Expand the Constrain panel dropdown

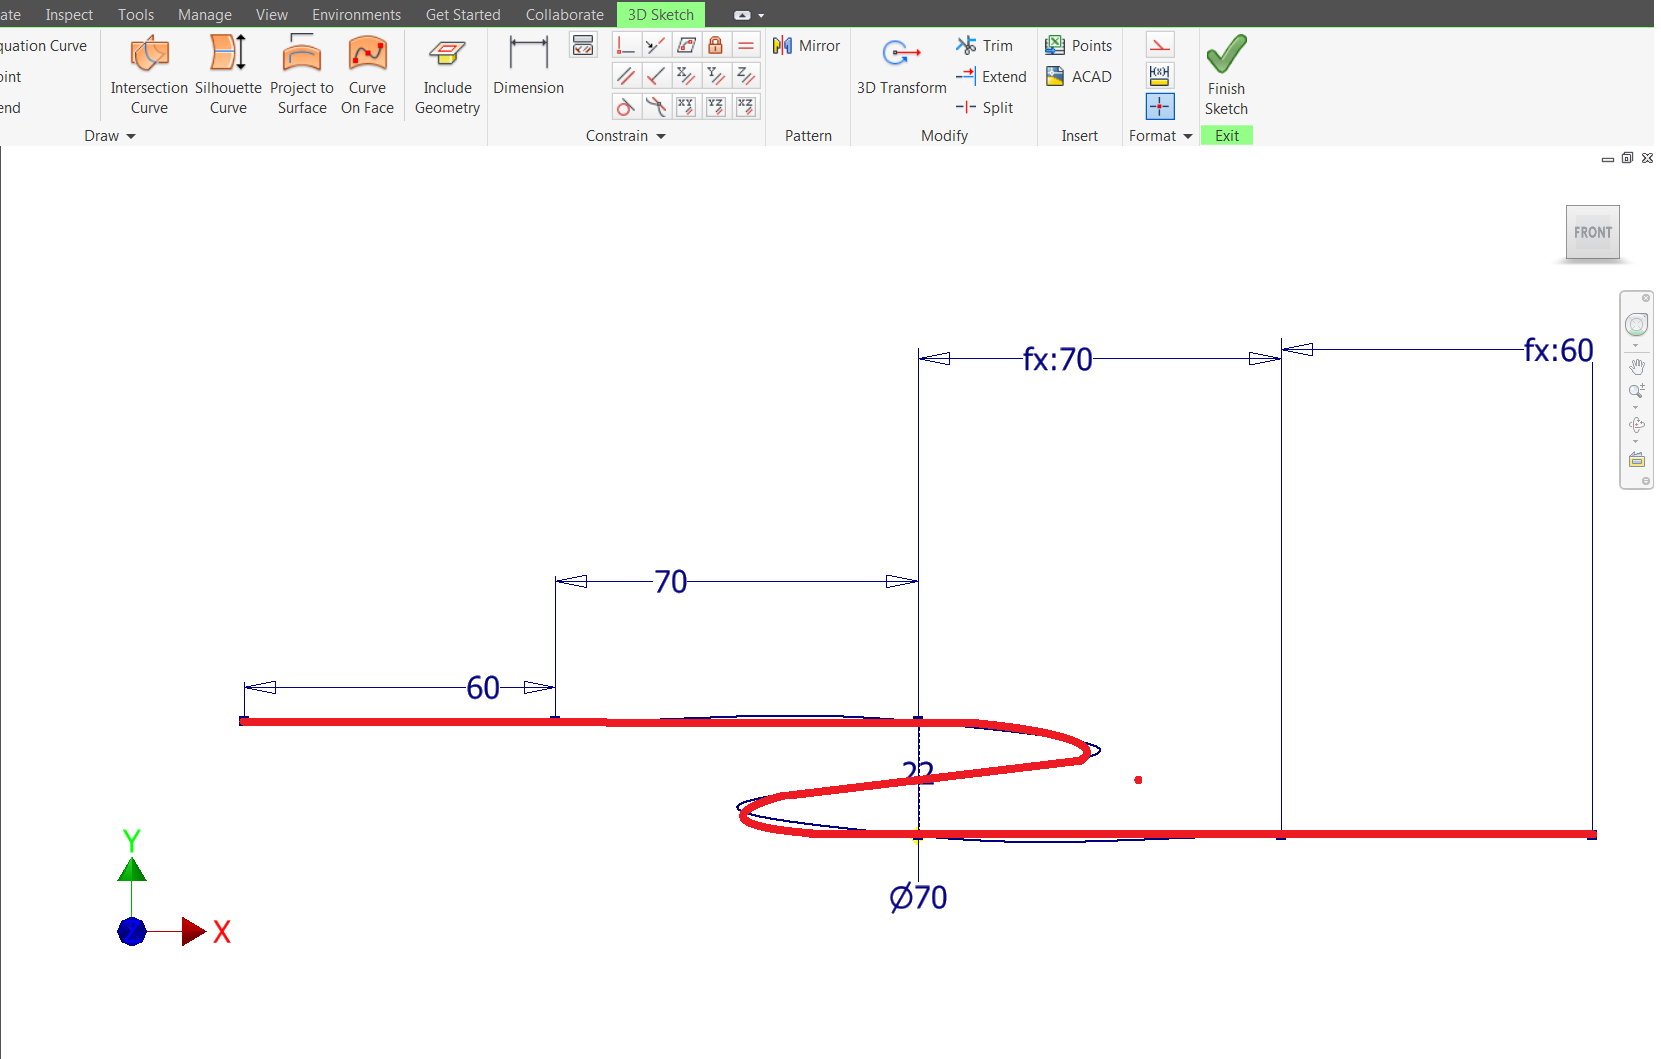click(660, 136)
